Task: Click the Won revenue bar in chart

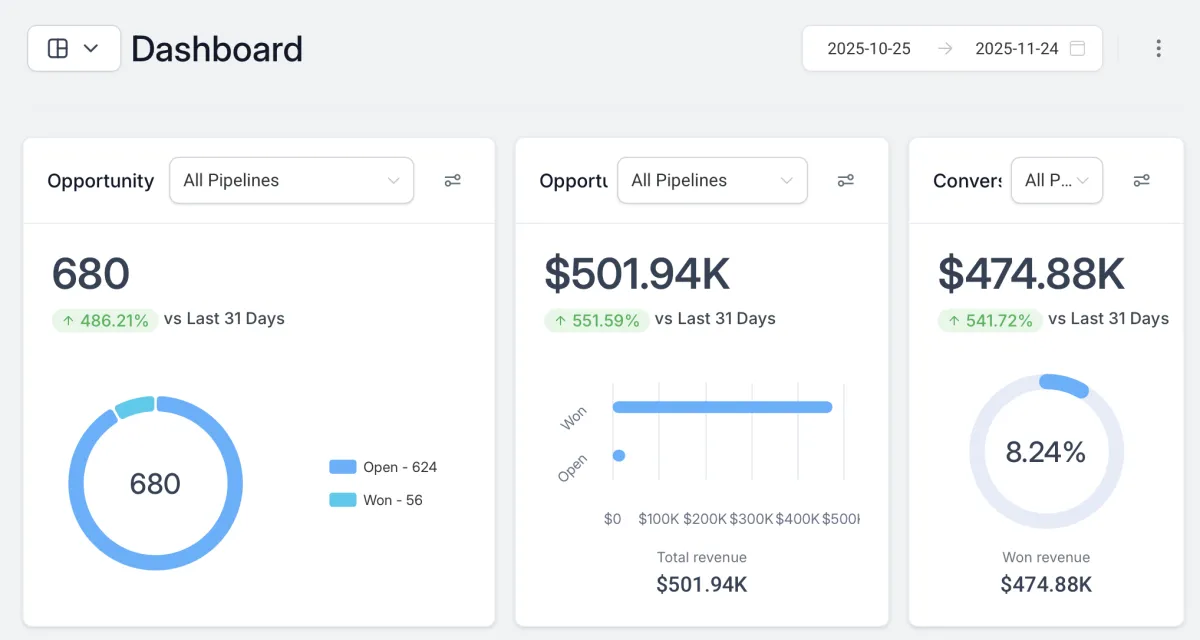Action: pyautogui.click(x=722, y=407)
